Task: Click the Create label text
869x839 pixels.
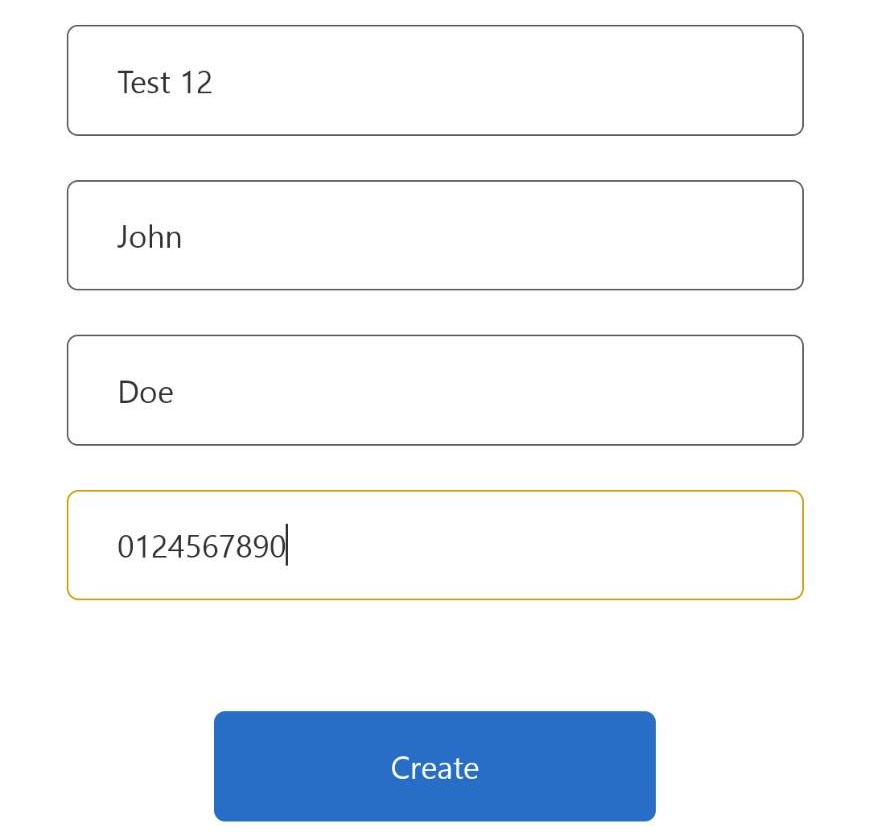Action: tap(434, 768)
